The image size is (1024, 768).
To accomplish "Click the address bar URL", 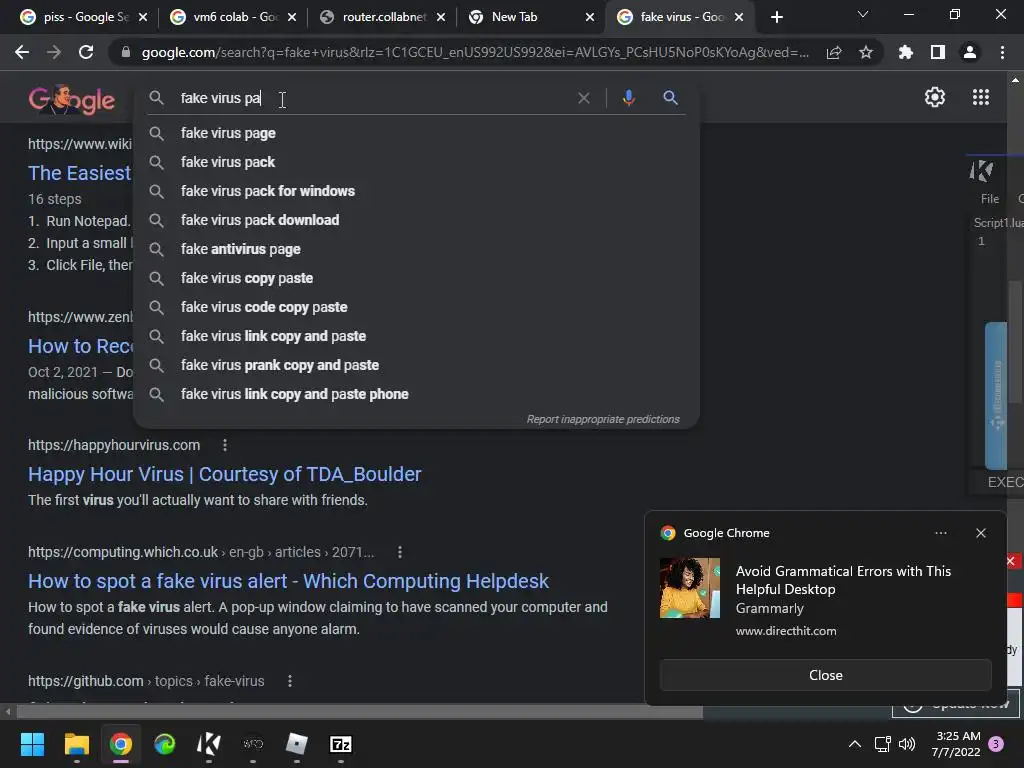I will click(x=475, y=52).
